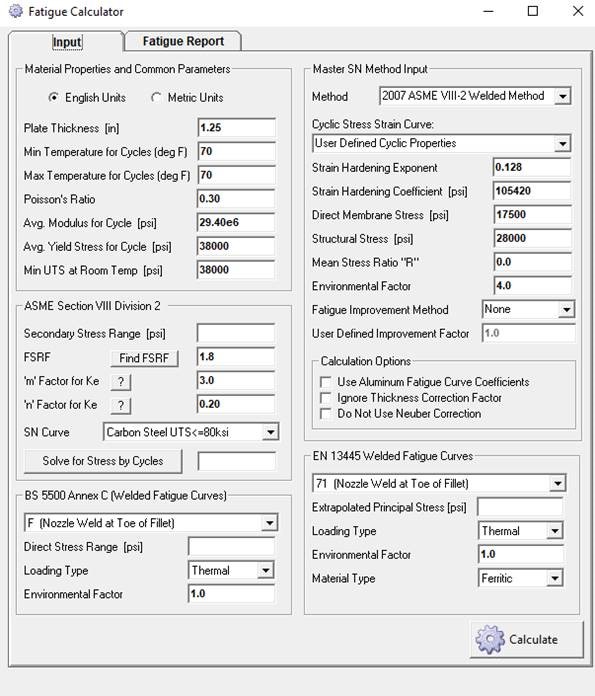Click Solve for Stress by Cycles button
Viewport: 595px width, 696px height.
click(x=103, y=461)
